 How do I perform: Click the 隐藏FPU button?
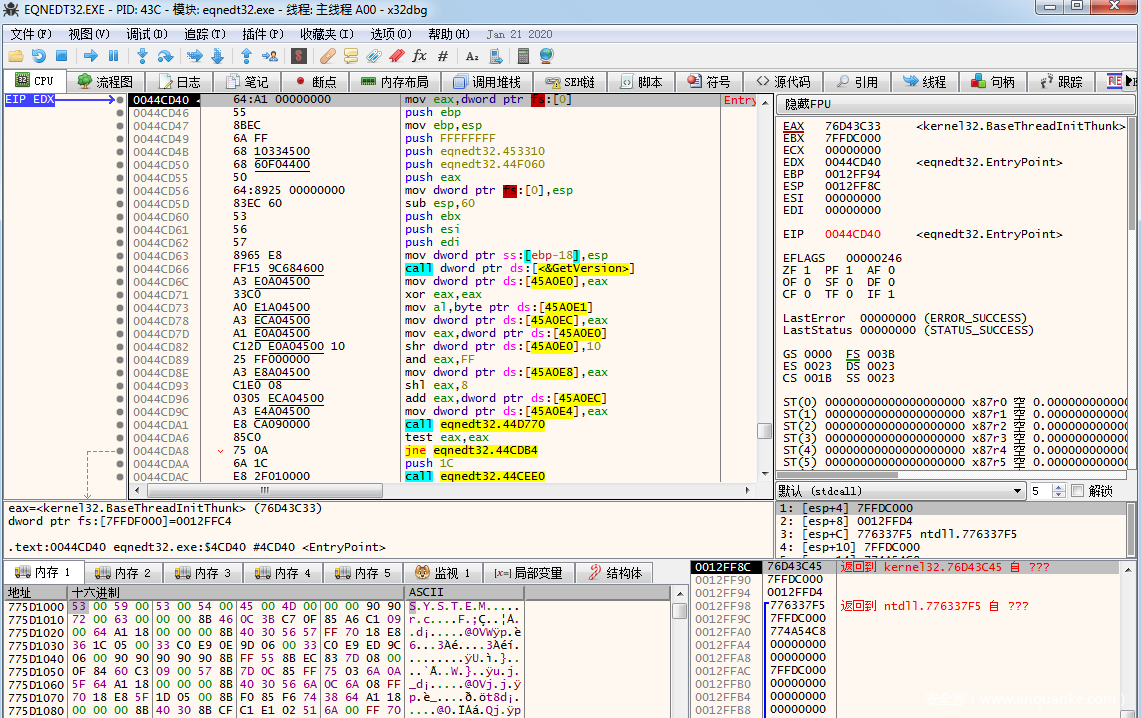click(x=808, y=104)
